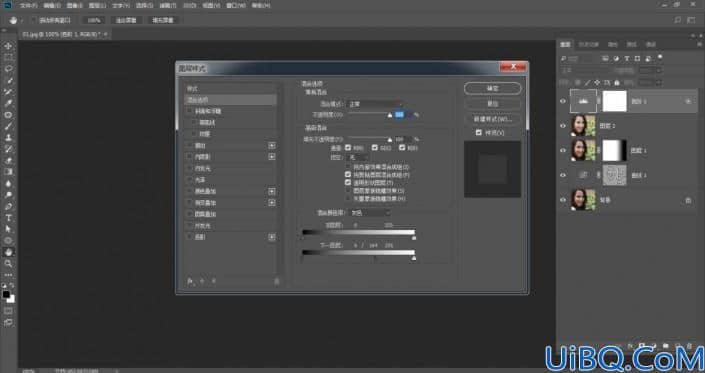This screenshot has height=373, width=705.
Task: Click the plus icon beside 描边 (Stroke)
Action: click(x=272, y=146)
